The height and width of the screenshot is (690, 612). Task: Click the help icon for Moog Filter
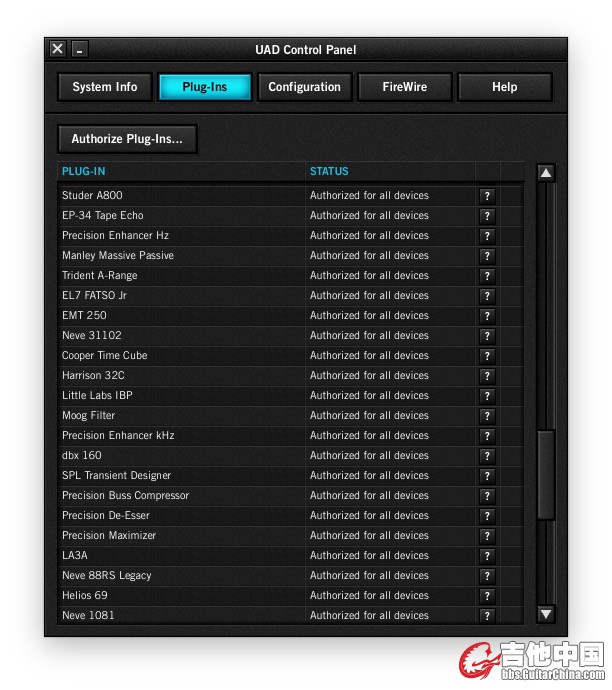coord(487,416)
